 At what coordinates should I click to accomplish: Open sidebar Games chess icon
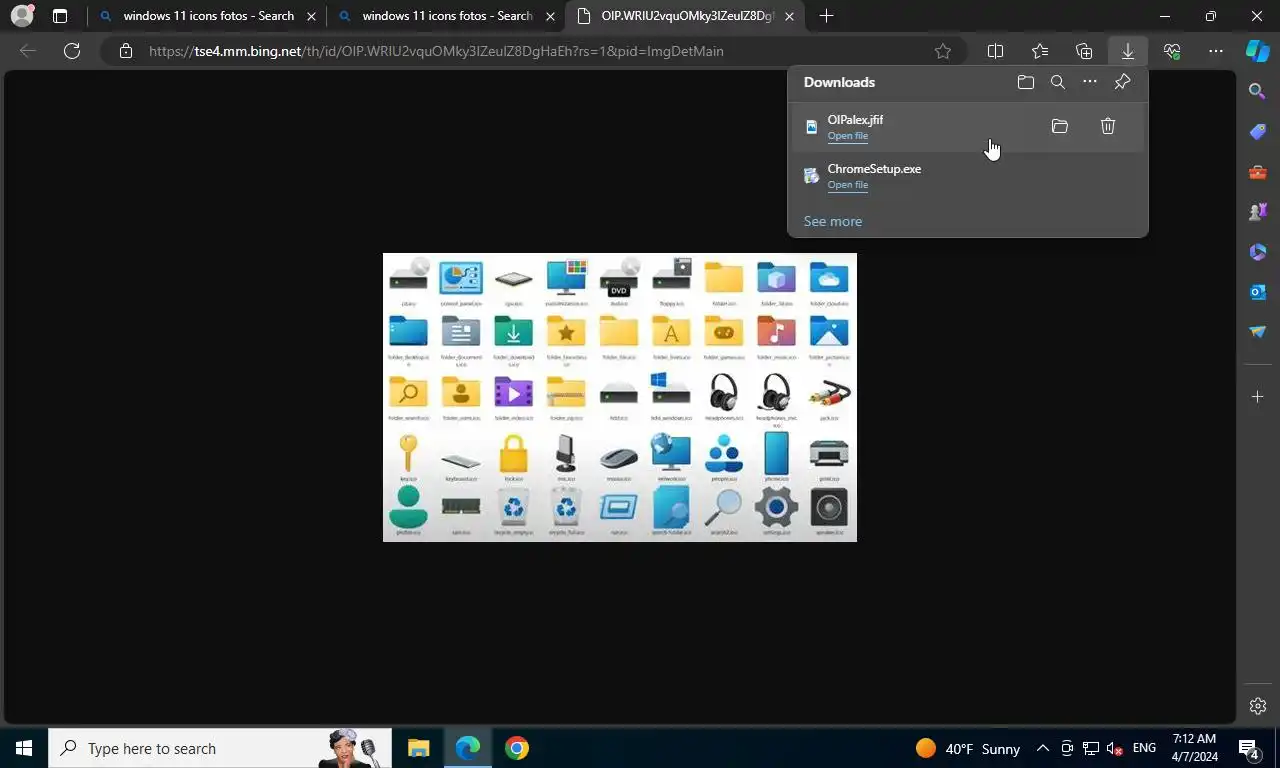[x=1258, y=212]
